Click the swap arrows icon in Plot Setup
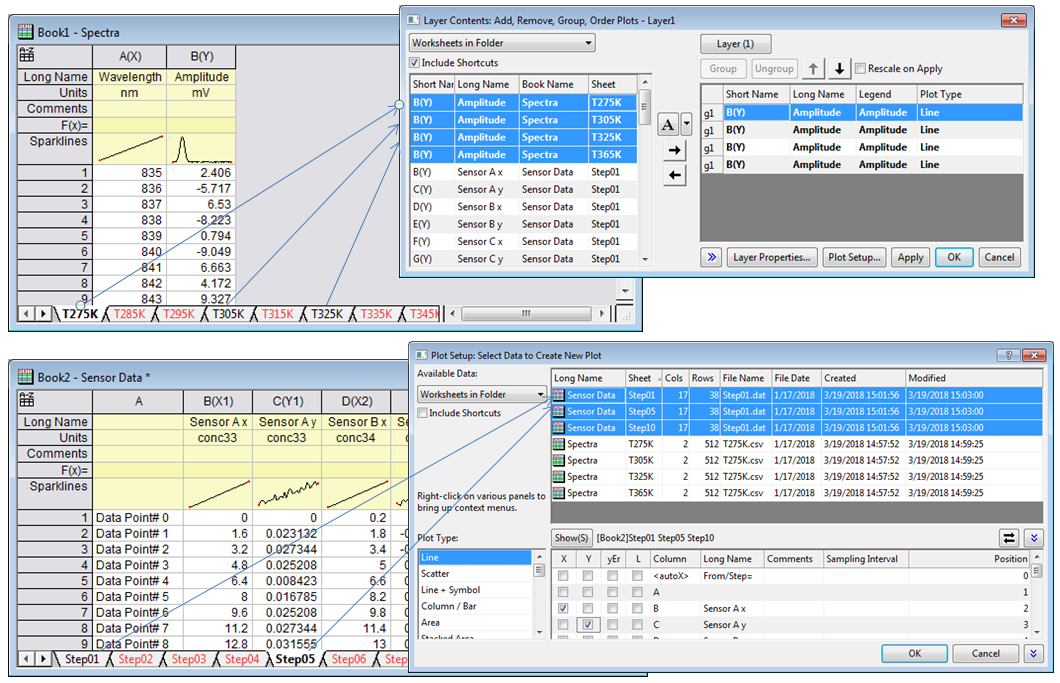The image size is (1060, 683). click(1009, 537)
